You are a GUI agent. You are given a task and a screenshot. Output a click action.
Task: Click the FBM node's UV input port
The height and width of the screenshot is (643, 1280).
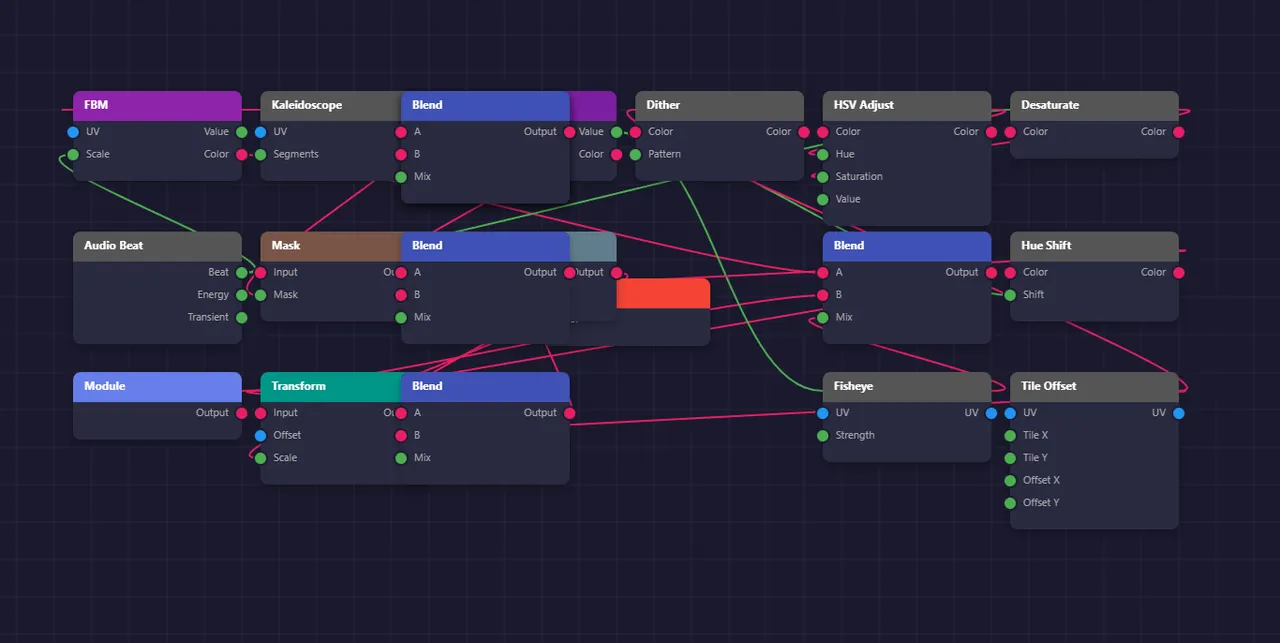73,132
